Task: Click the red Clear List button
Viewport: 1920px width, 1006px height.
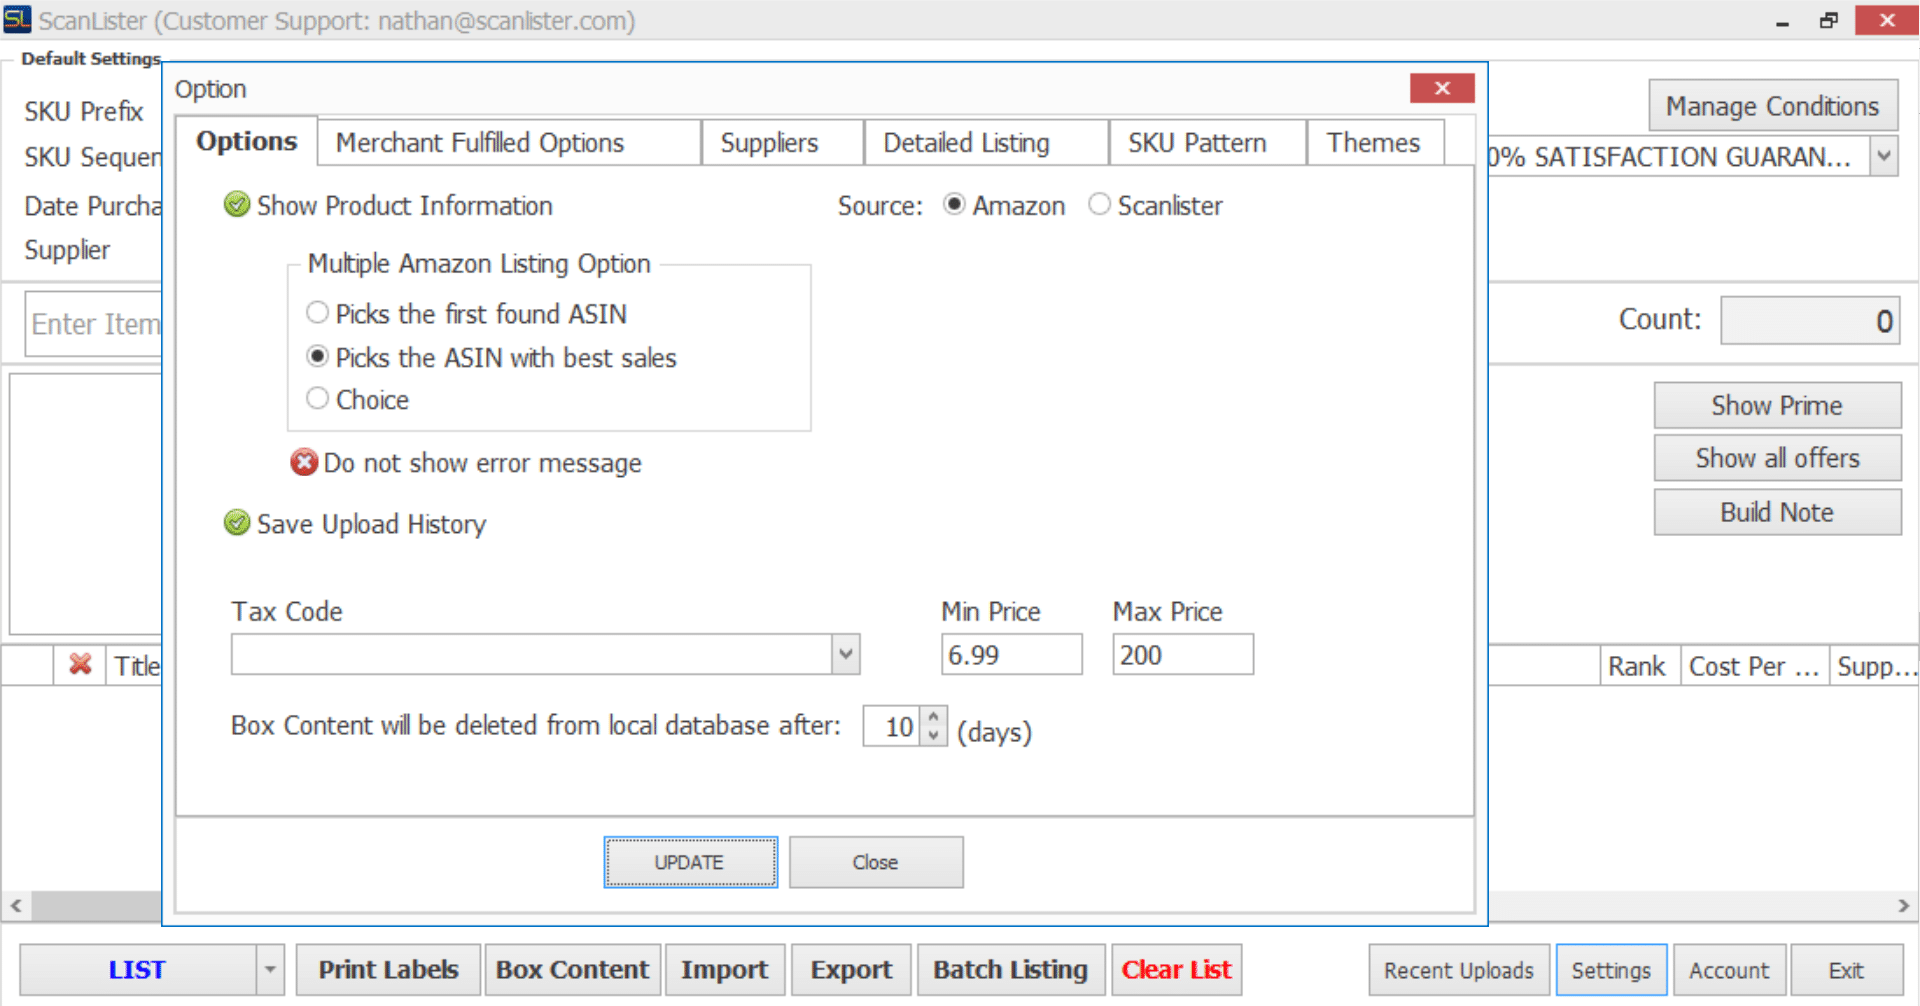Action: (1176, 970)
